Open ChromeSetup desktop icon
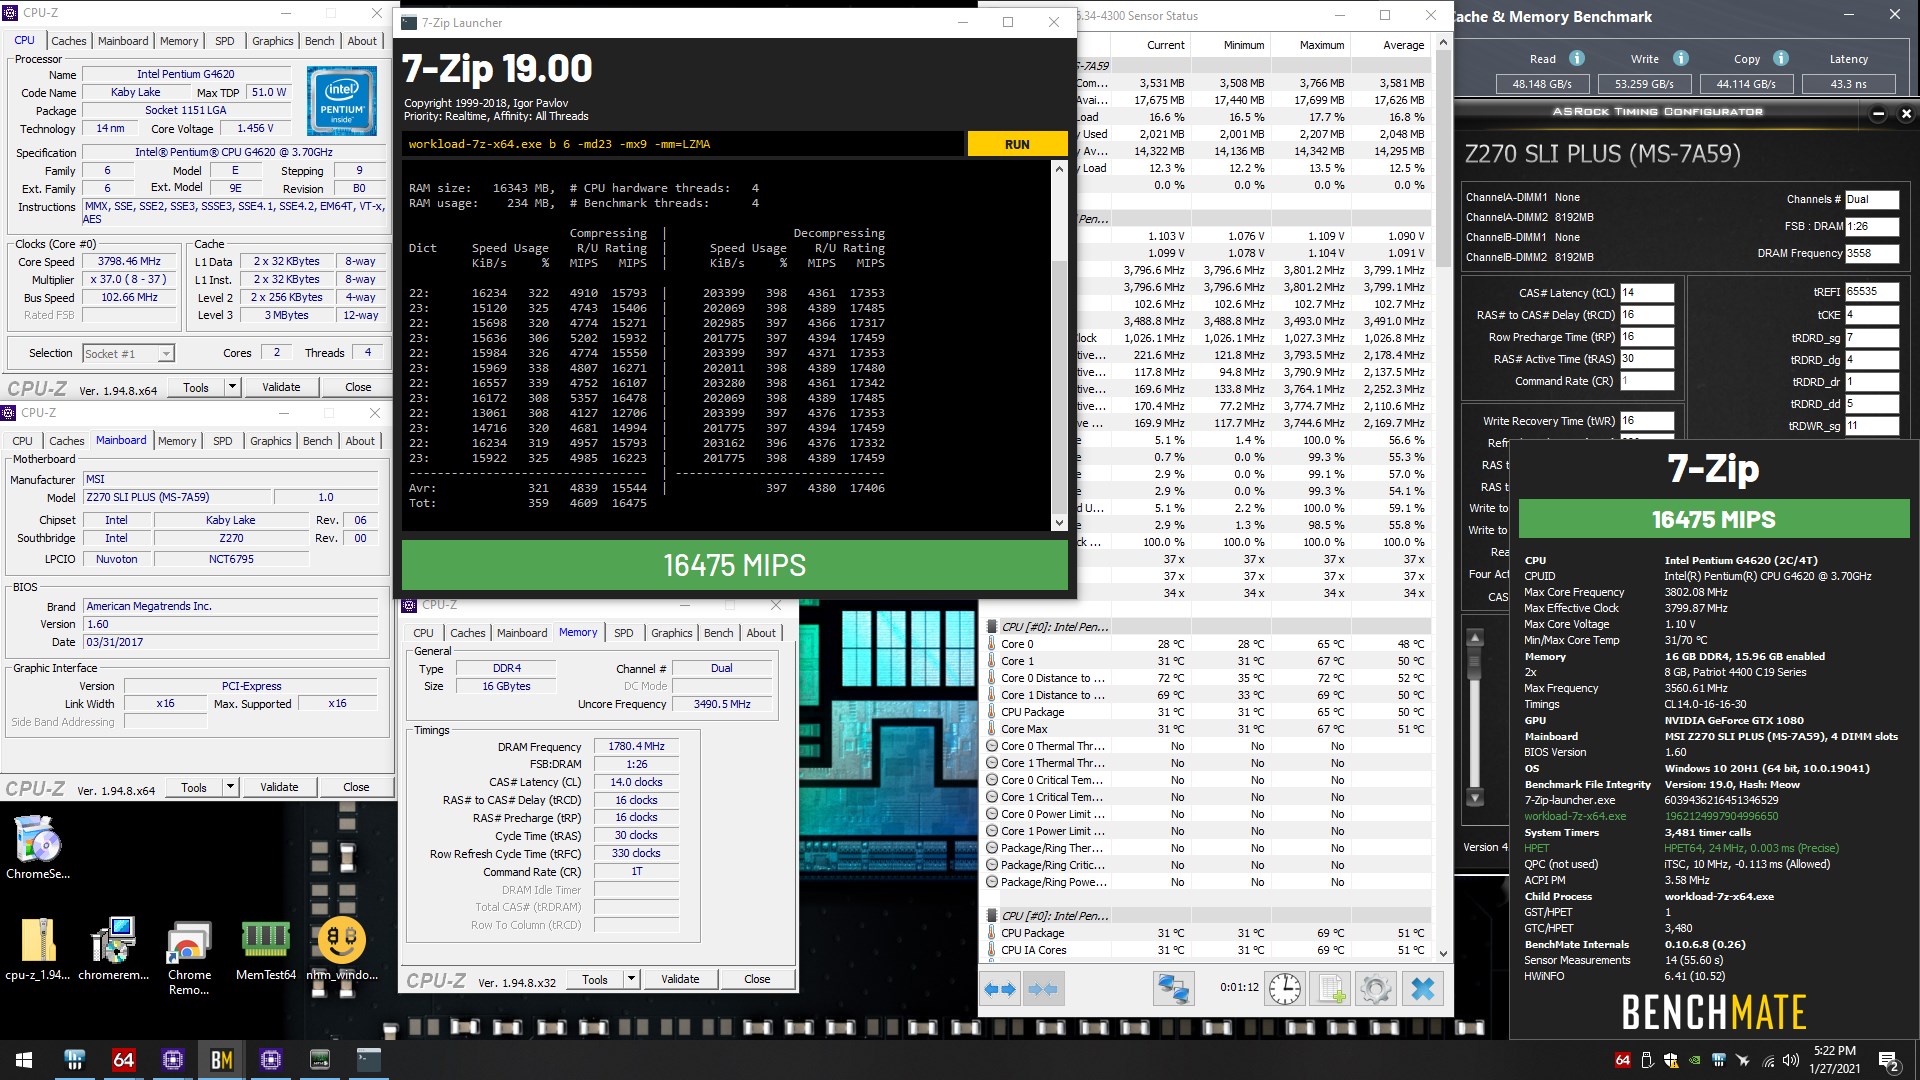The image size is (1920, 1080). 38,847
